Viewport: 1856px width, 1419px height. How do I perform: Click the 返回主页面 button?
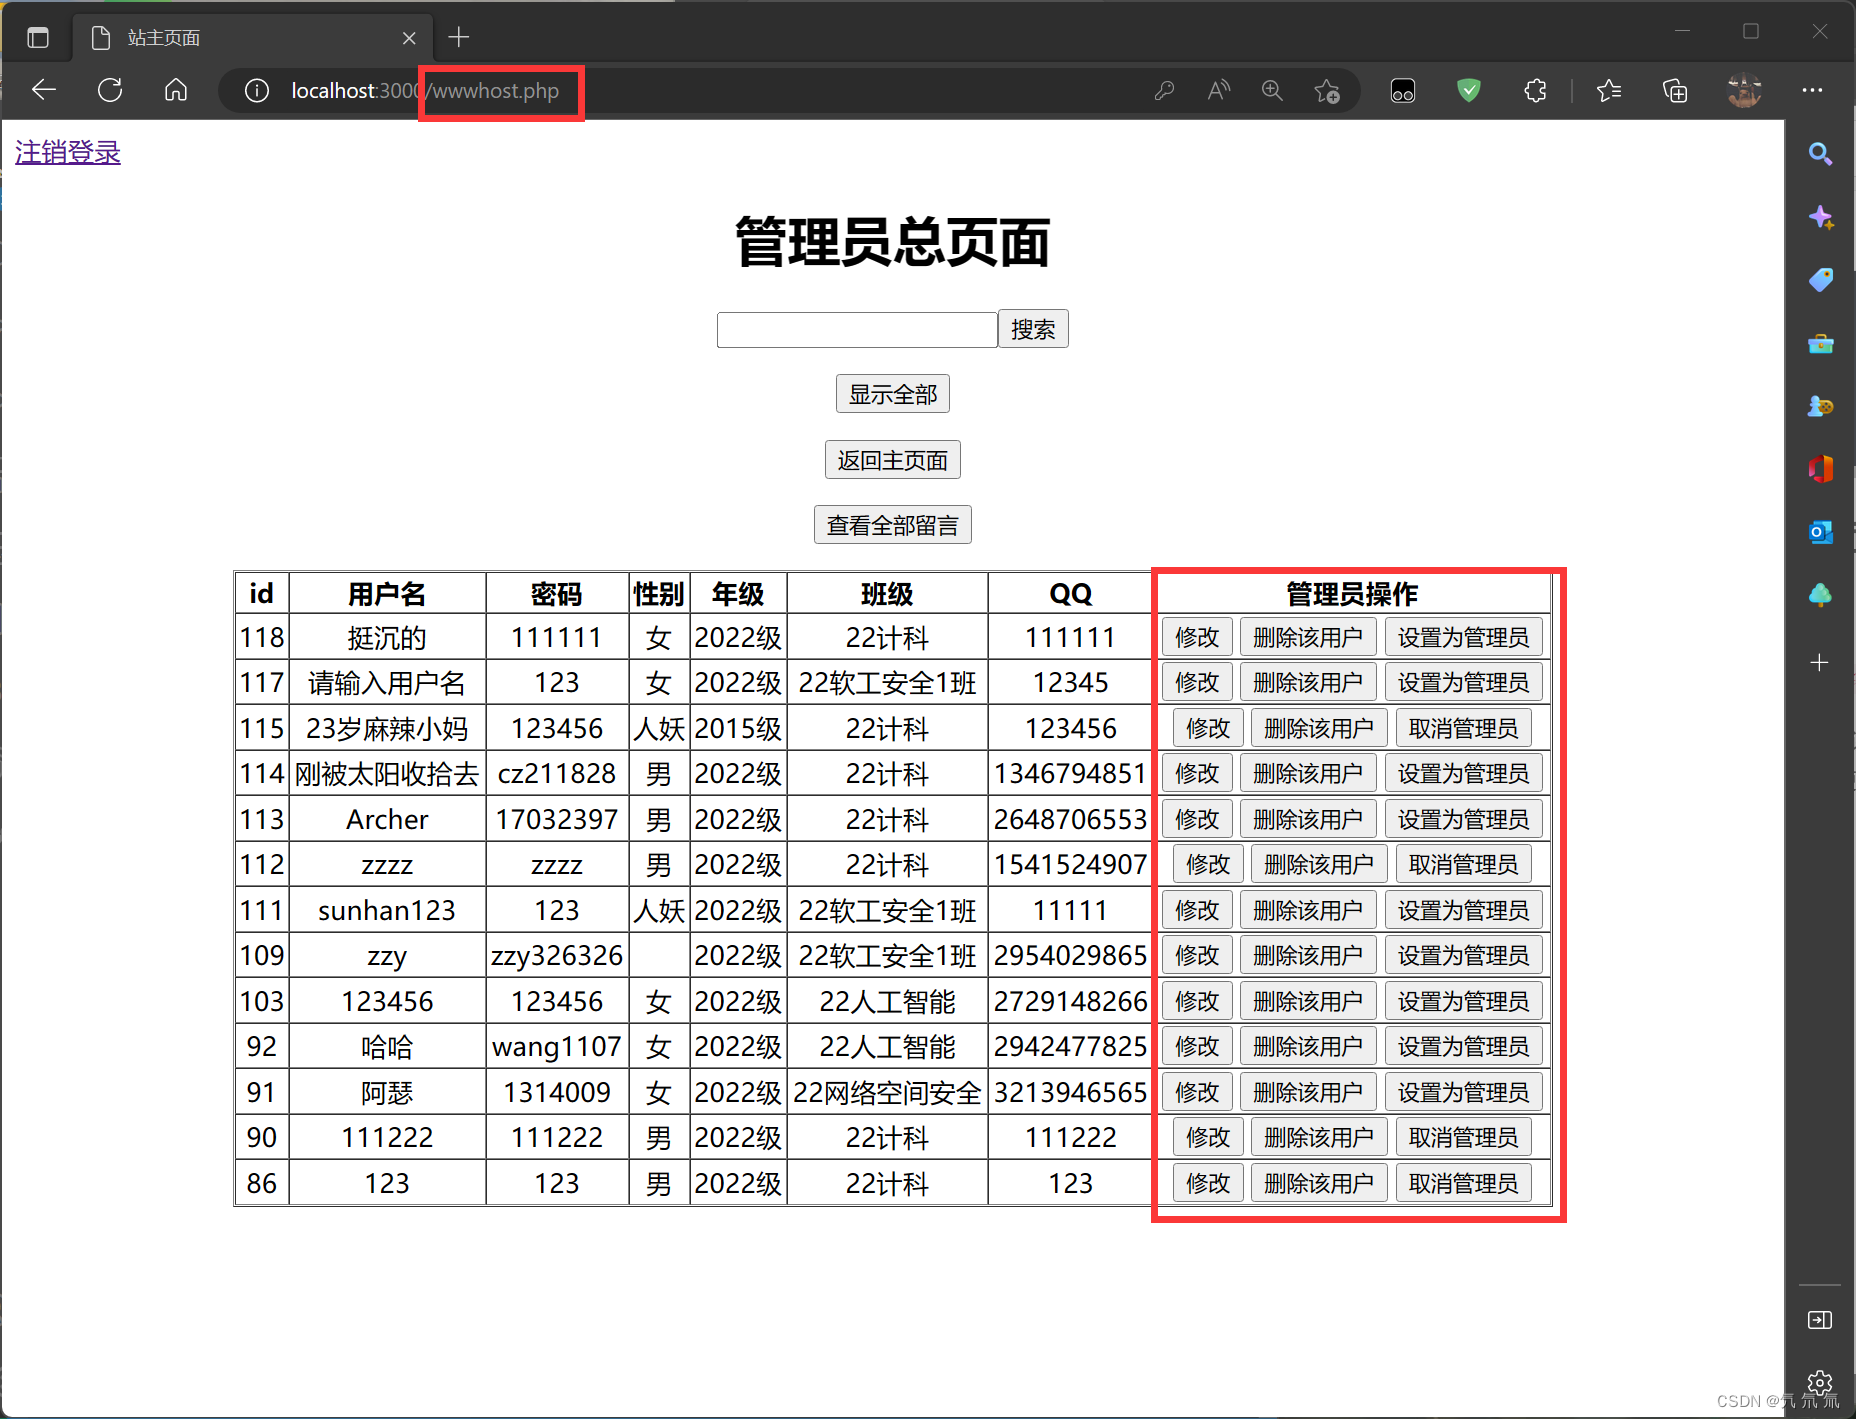pos(893,460)
